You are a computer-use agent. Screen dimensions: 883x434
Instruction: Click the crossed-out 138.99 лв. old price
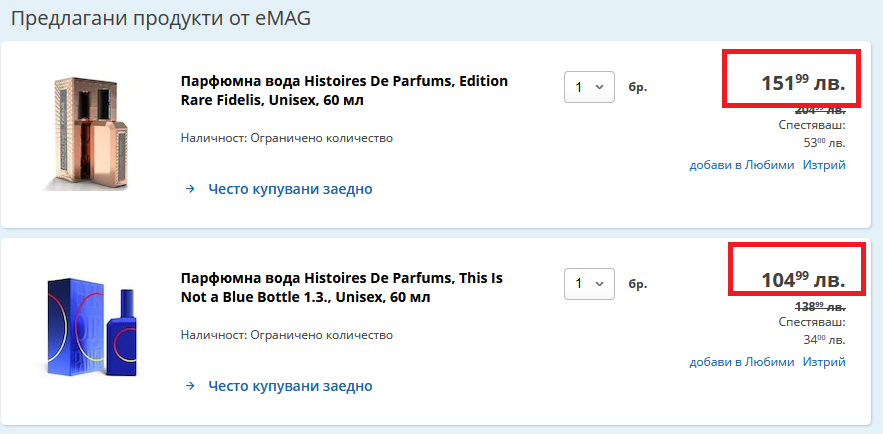(x=820, y=307)
